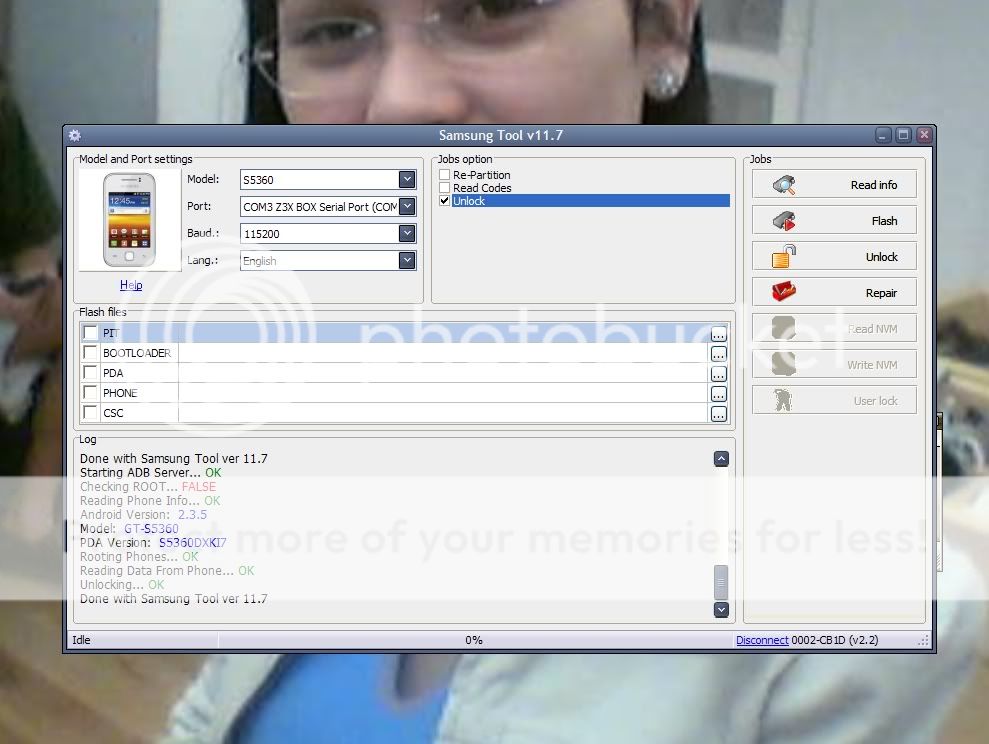
Task: Enable the Re-Partition checkbox
Action: click(443, 174)
